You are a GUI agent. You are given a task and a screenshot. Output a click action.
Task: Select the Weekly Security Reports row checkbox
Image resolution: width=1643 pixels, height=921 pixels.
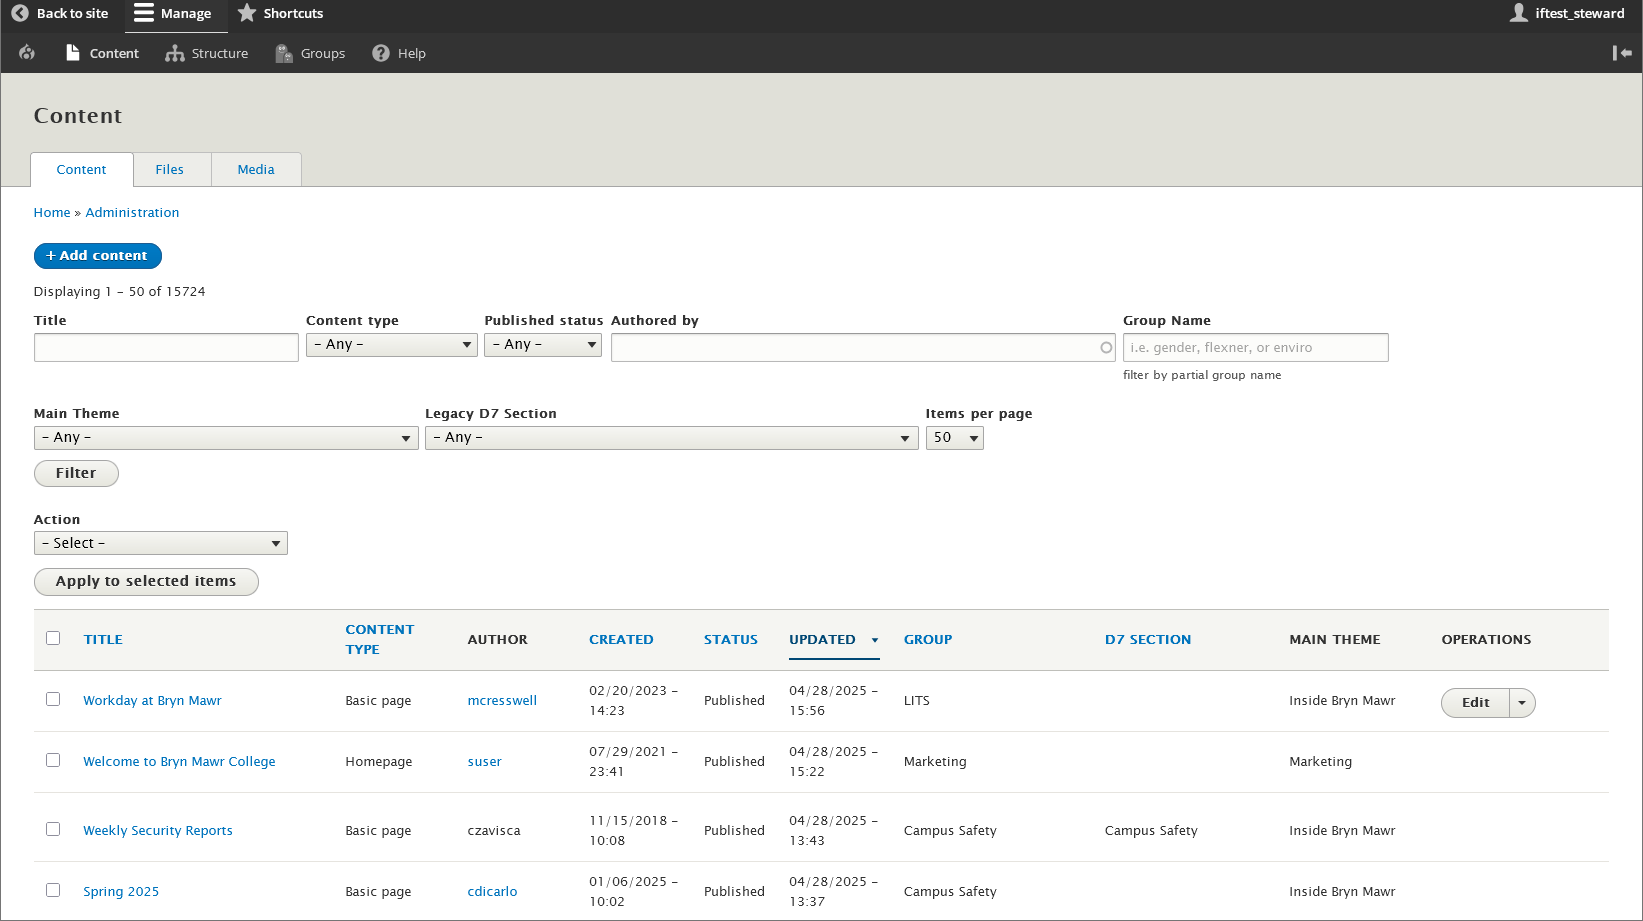pos(53,829)
